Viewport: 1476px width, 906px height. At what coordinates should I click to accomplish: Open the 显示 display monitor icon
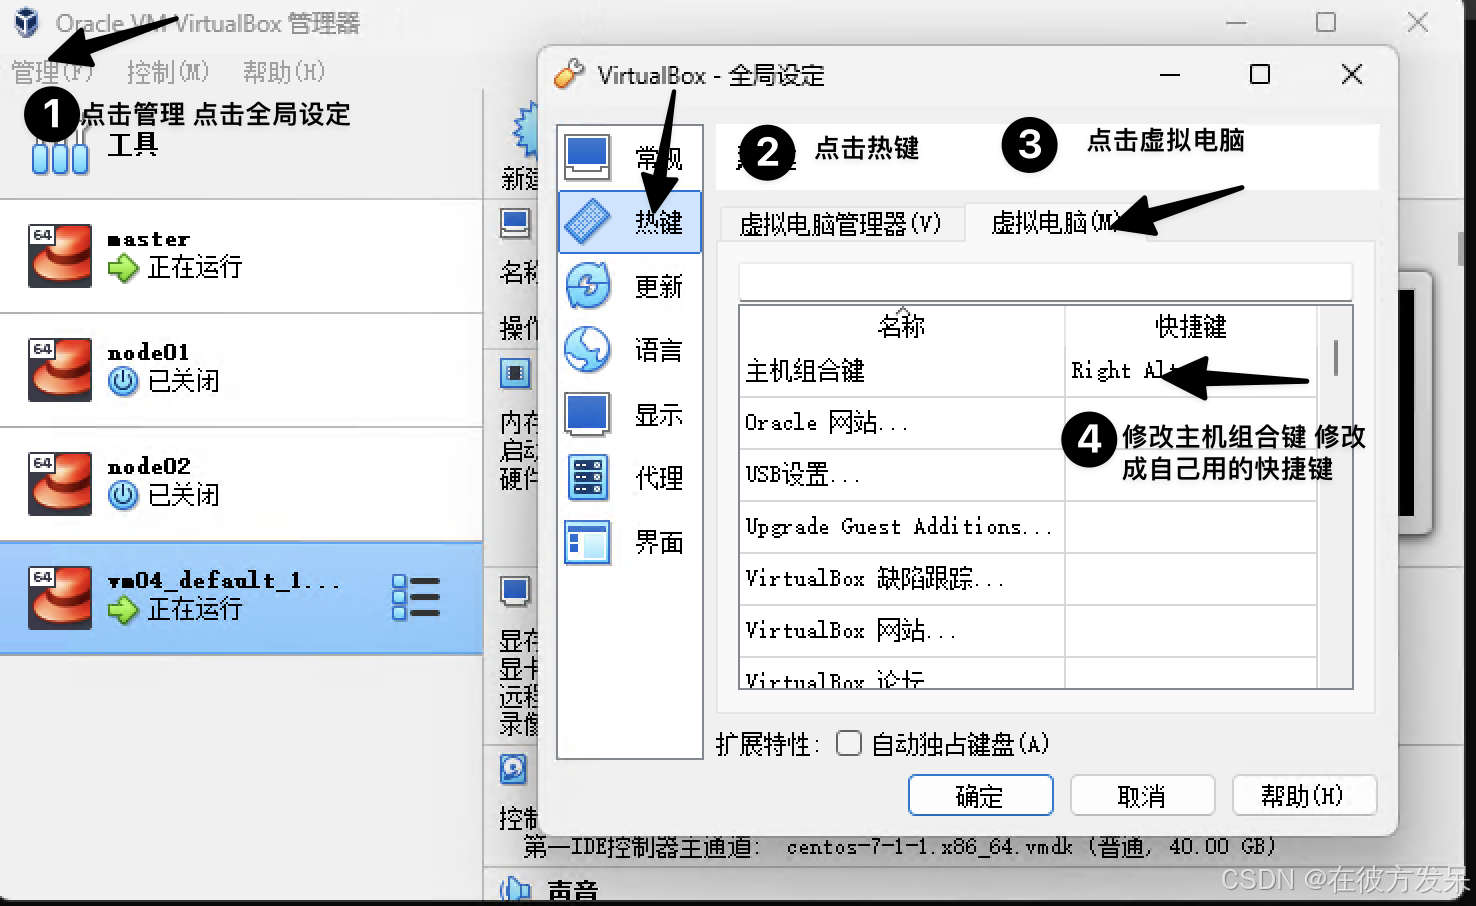pyautogui.click(x=587, y=414)
